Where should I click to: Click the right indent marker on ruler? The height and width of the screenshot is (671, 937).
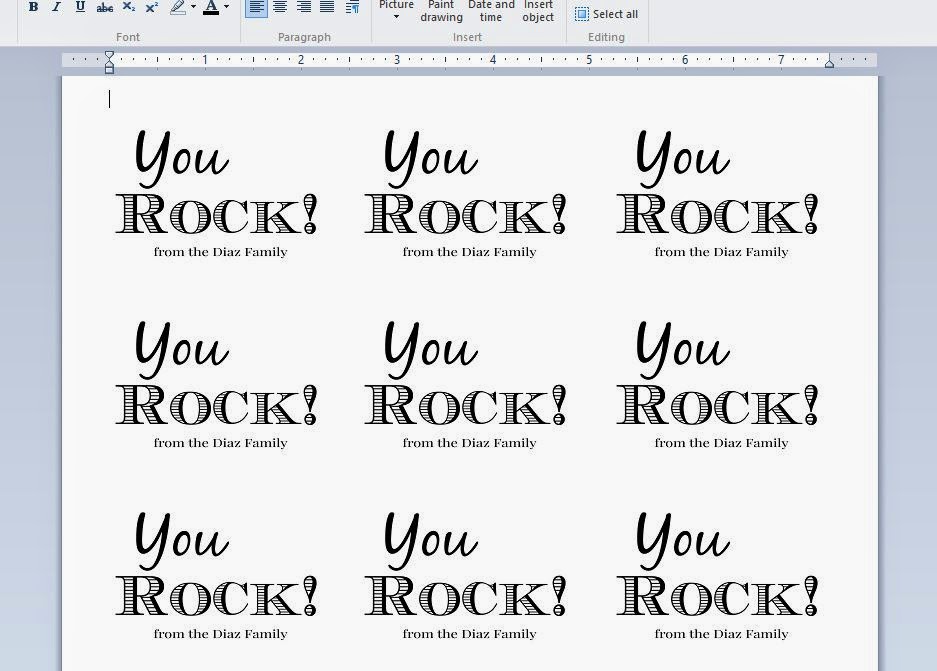[829, 61]
